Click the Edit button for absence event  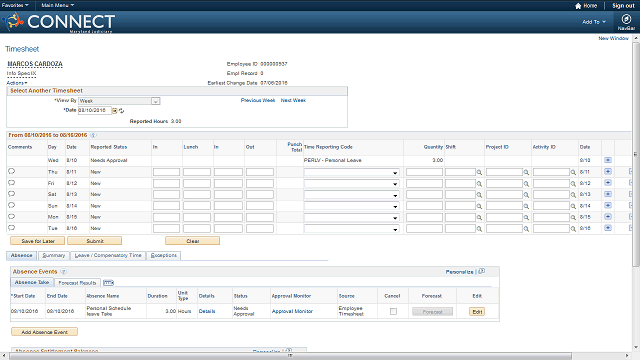point(477,312)
